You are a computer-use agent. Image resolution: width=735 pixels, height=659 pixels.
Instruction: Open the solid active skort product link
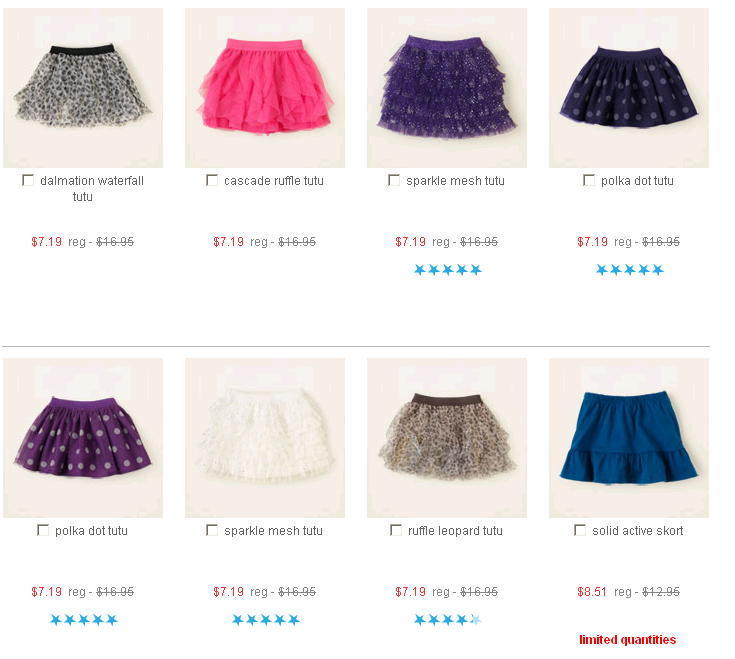[638, 531]
